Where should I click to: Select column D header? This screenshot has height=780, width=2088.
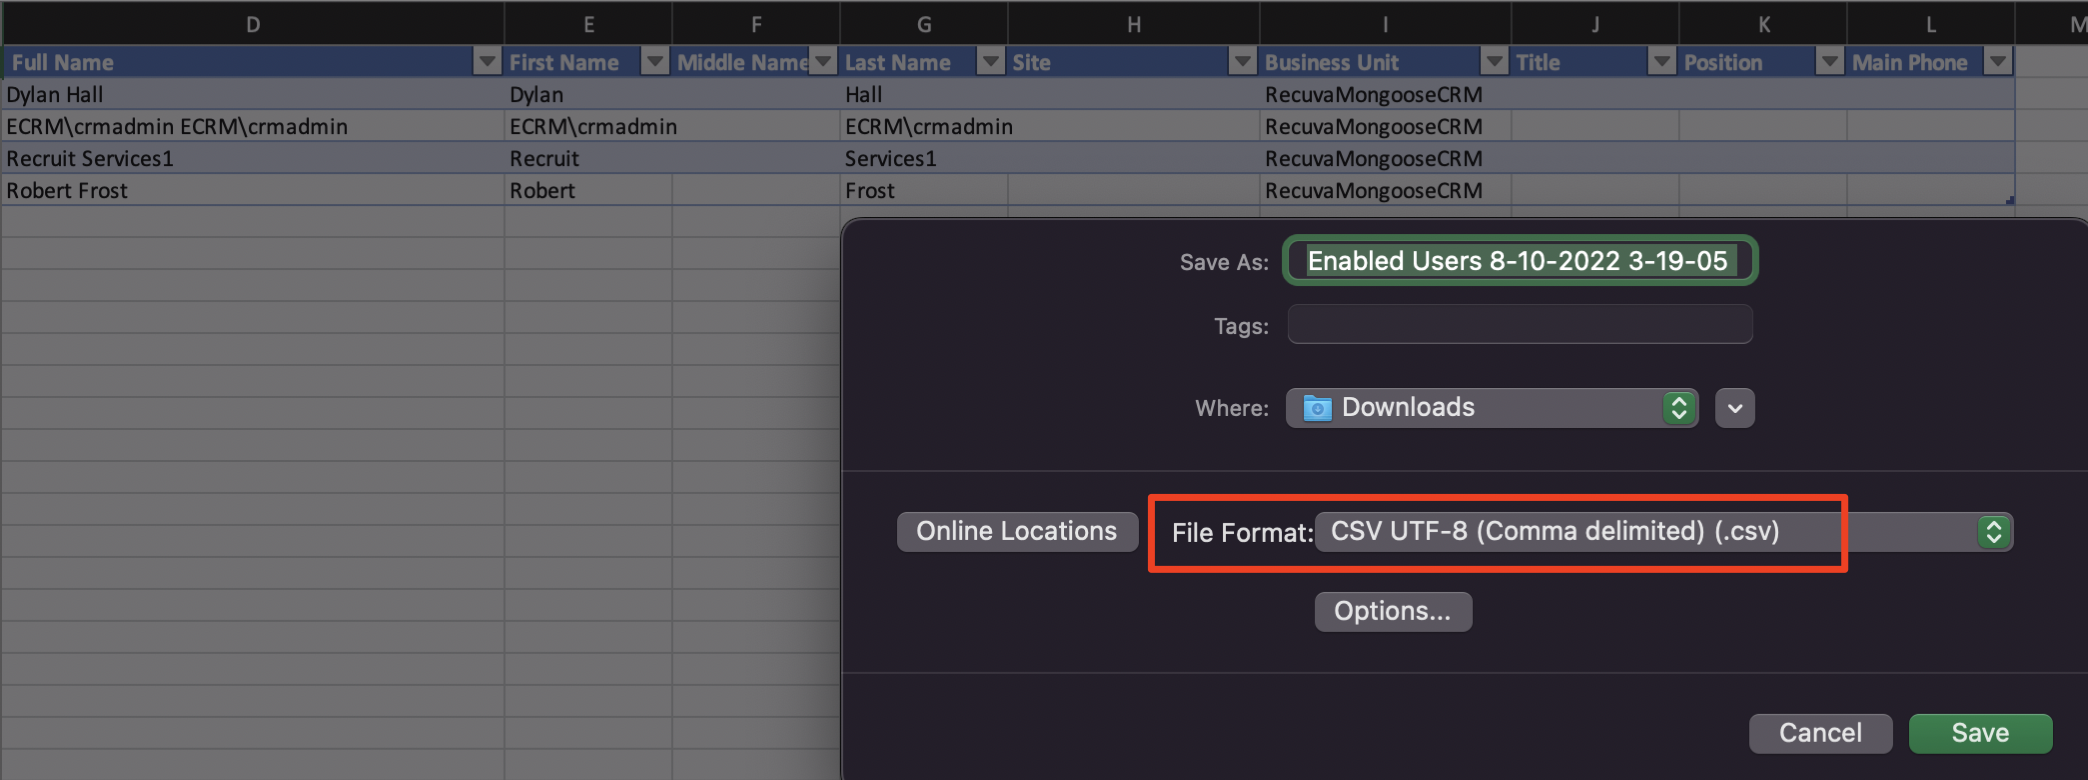(253, 24)
